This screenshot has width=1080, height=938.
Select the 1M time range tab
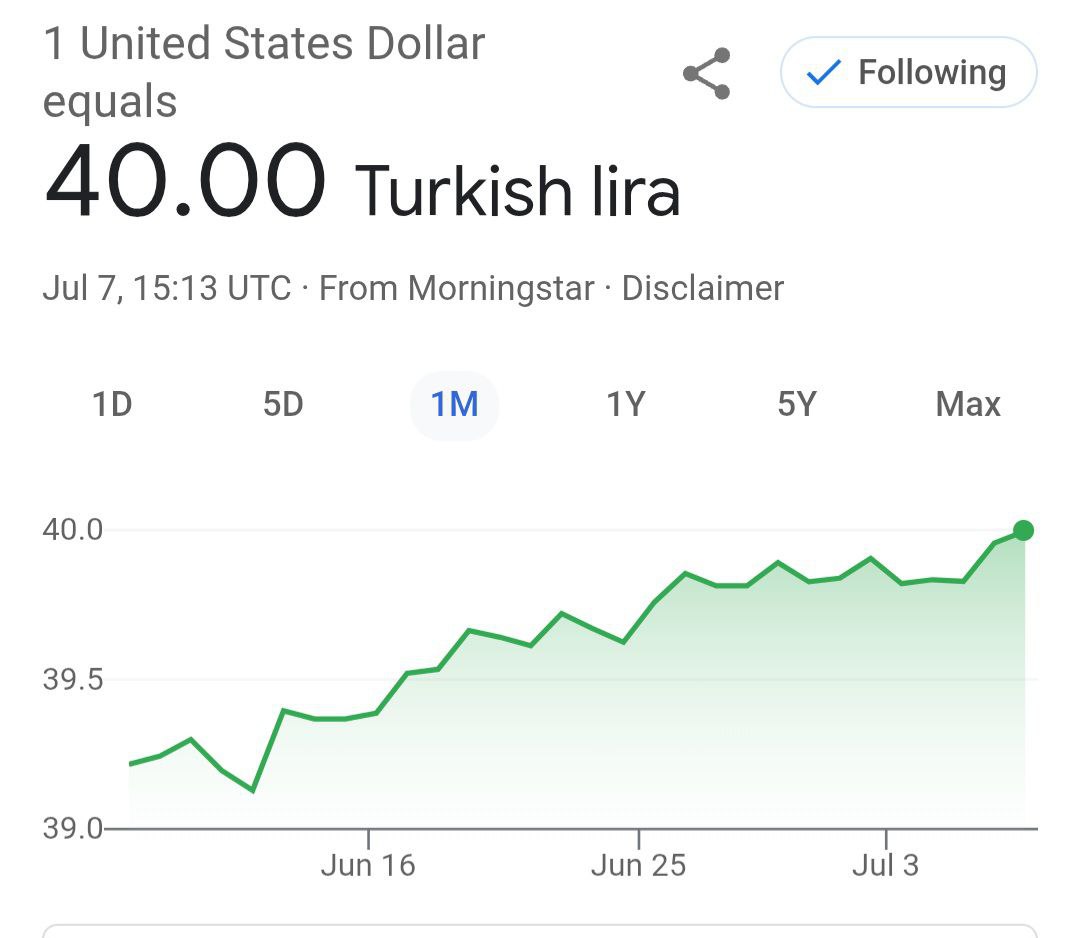[x=454, y=404]
